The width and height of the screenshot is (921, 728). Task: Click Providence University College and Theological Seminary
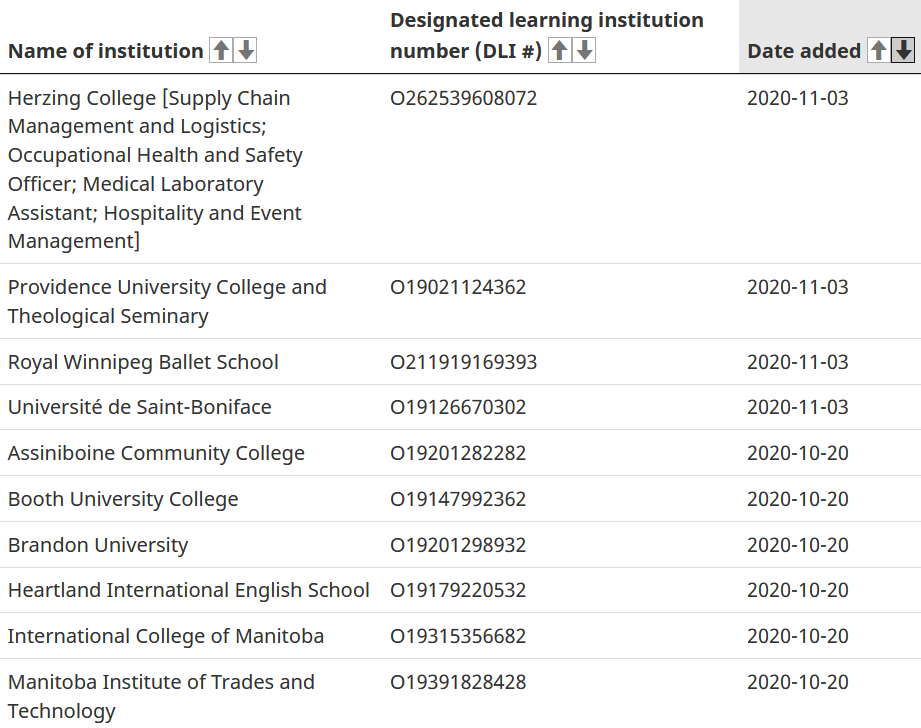coord(167,301)
